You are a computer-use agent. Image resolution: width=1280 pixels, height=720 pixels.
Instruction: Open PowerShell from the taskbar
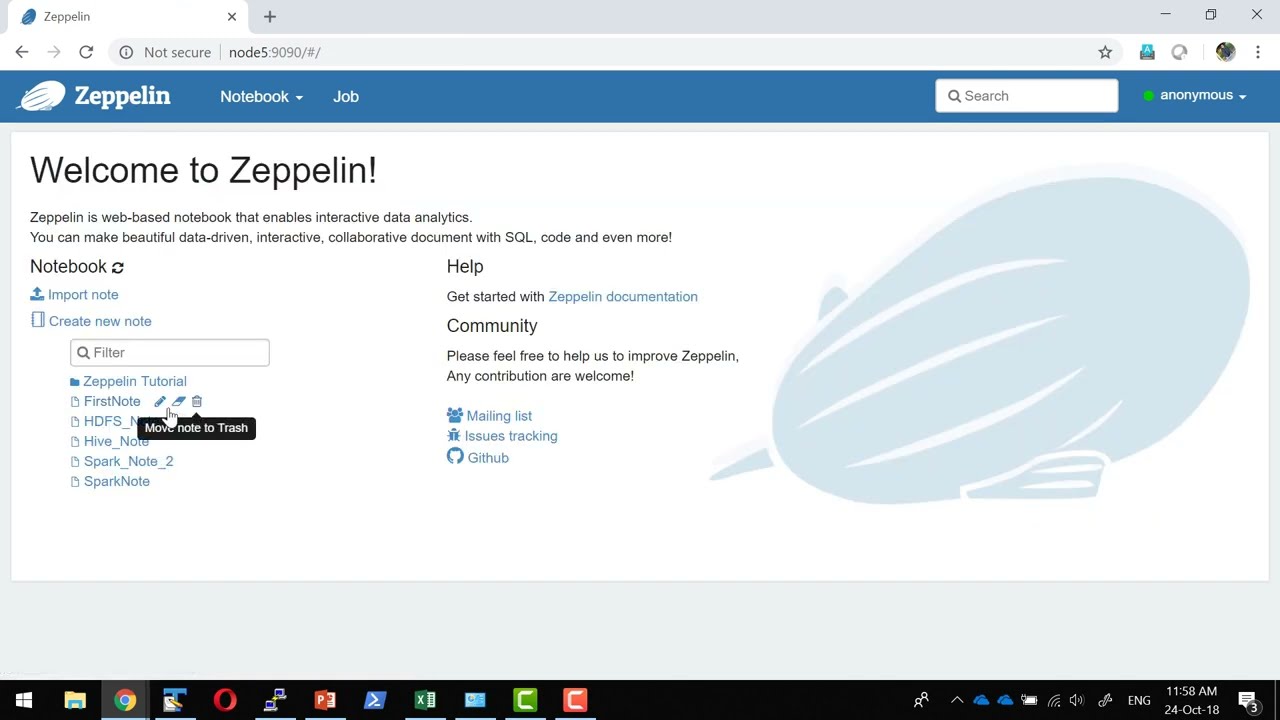click(x=375, y=700)
